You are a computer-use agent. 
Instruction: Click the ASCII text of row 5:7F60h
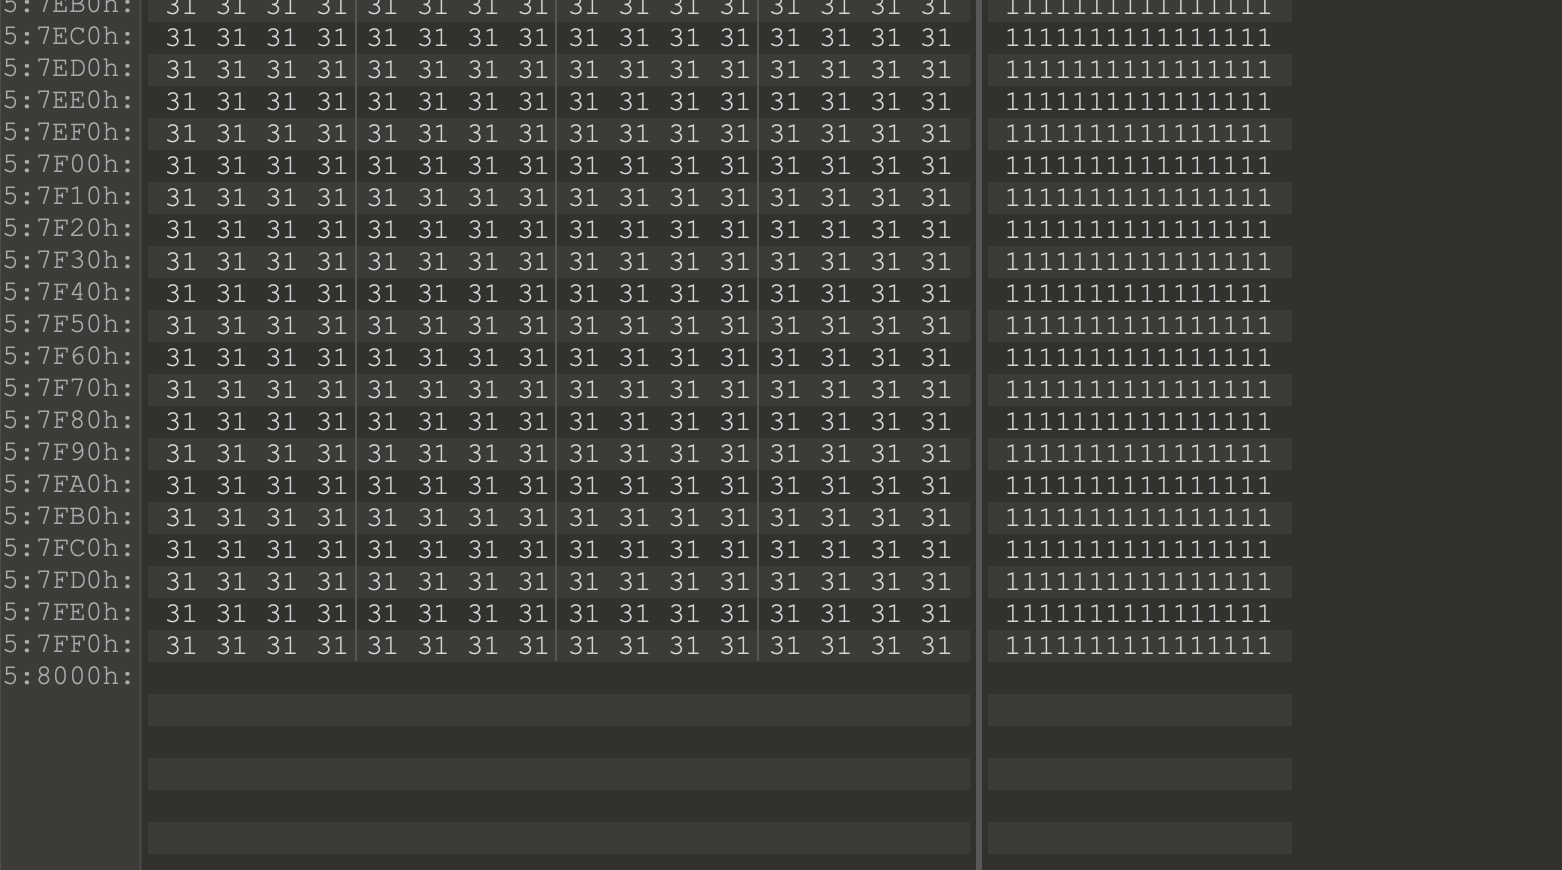click(x=1138, y=358)
